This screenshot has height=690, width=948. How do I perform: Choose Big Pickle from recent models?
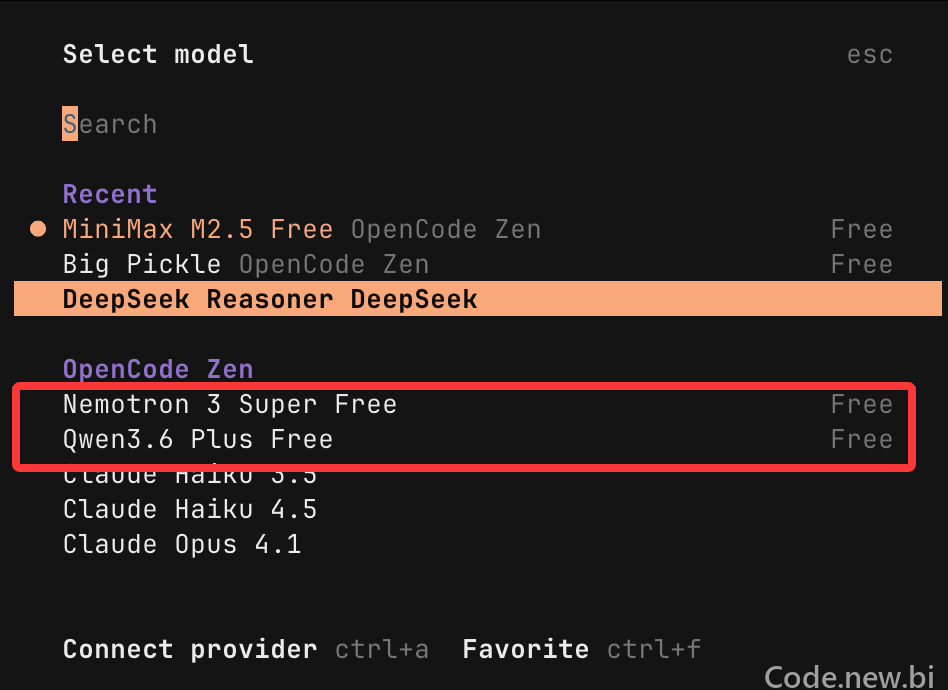point(478,265)
